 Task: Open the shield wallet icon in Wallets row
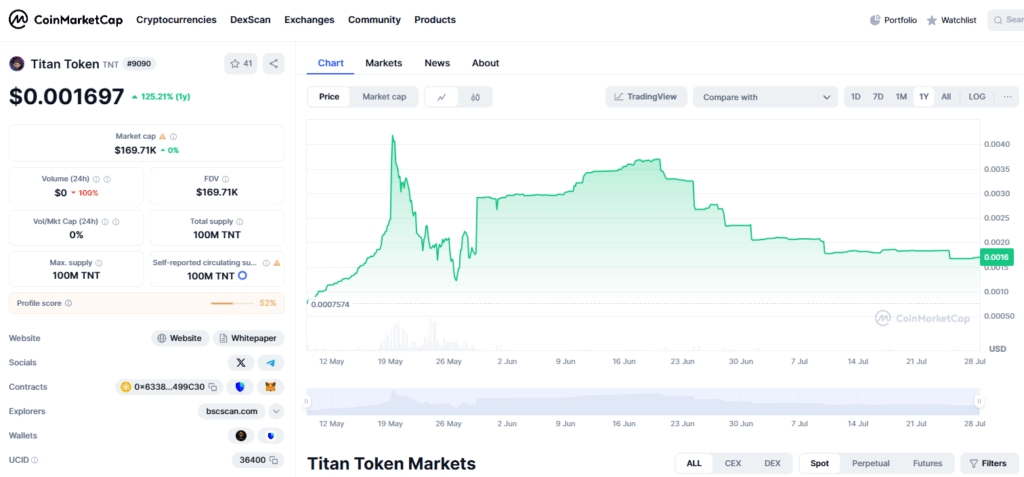(x=270, y=436)
